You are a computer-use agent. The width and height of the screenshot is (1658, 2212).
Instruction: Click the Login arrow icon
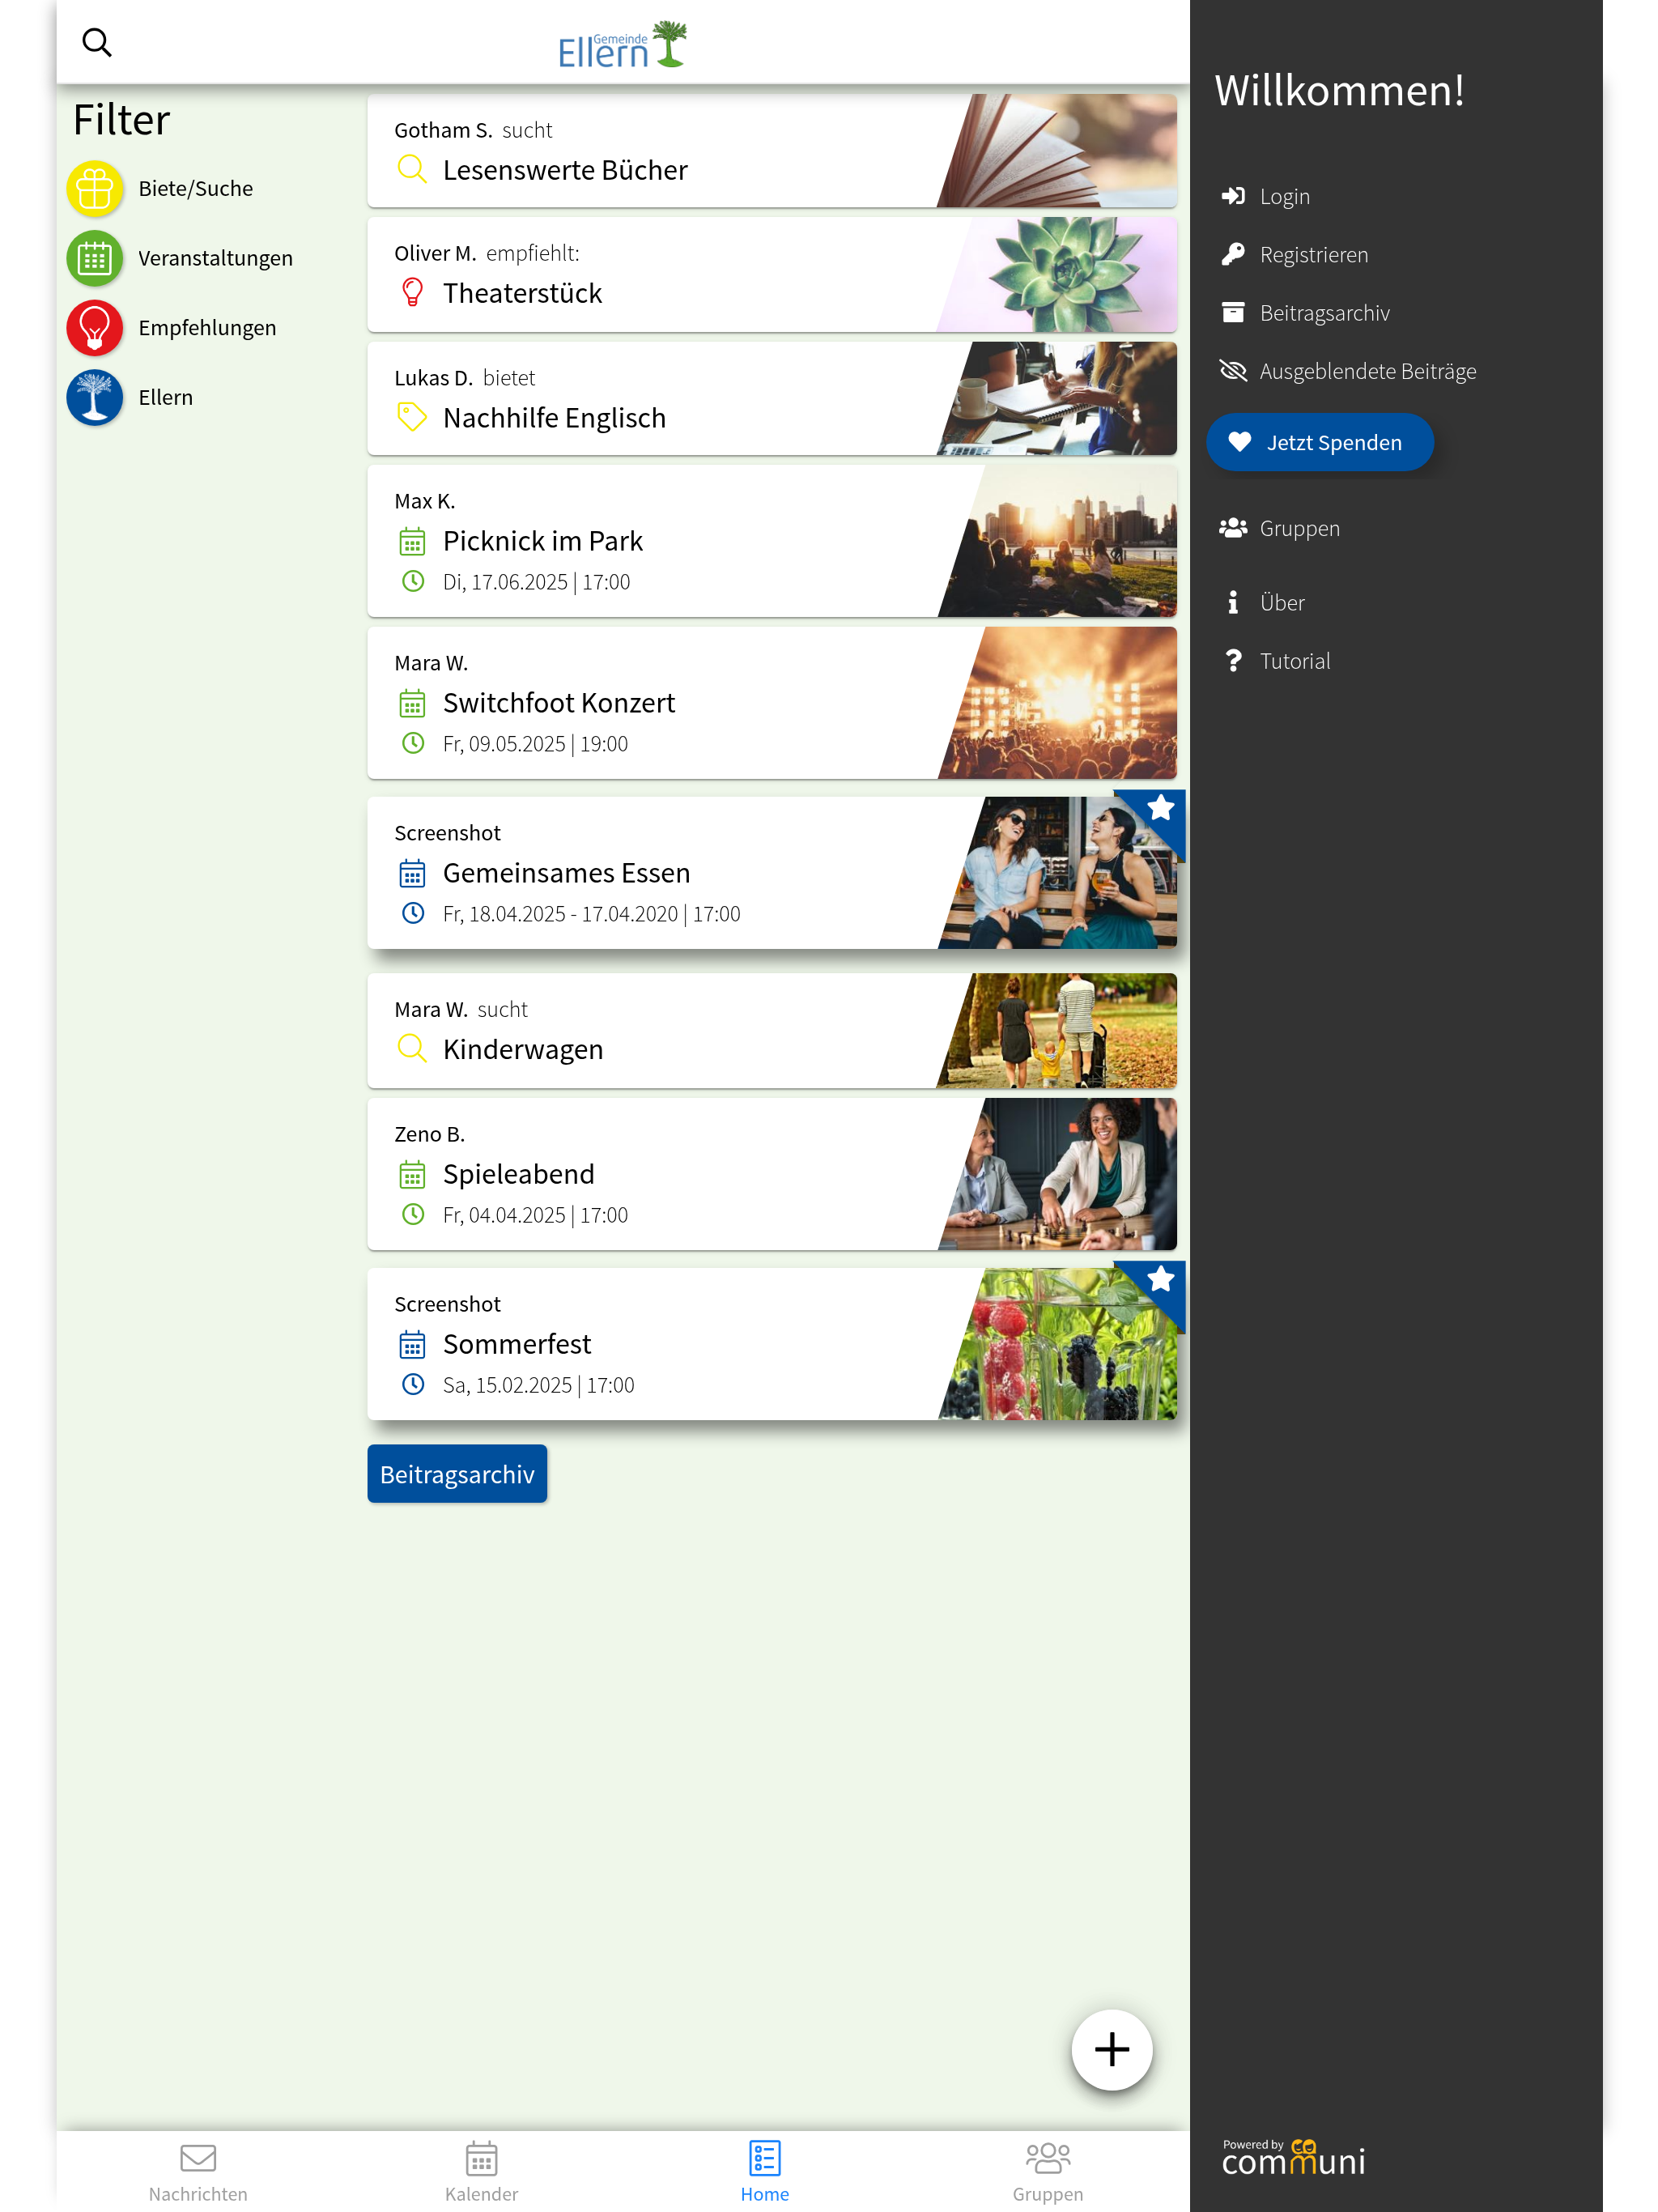click(x=1233, y=196)
